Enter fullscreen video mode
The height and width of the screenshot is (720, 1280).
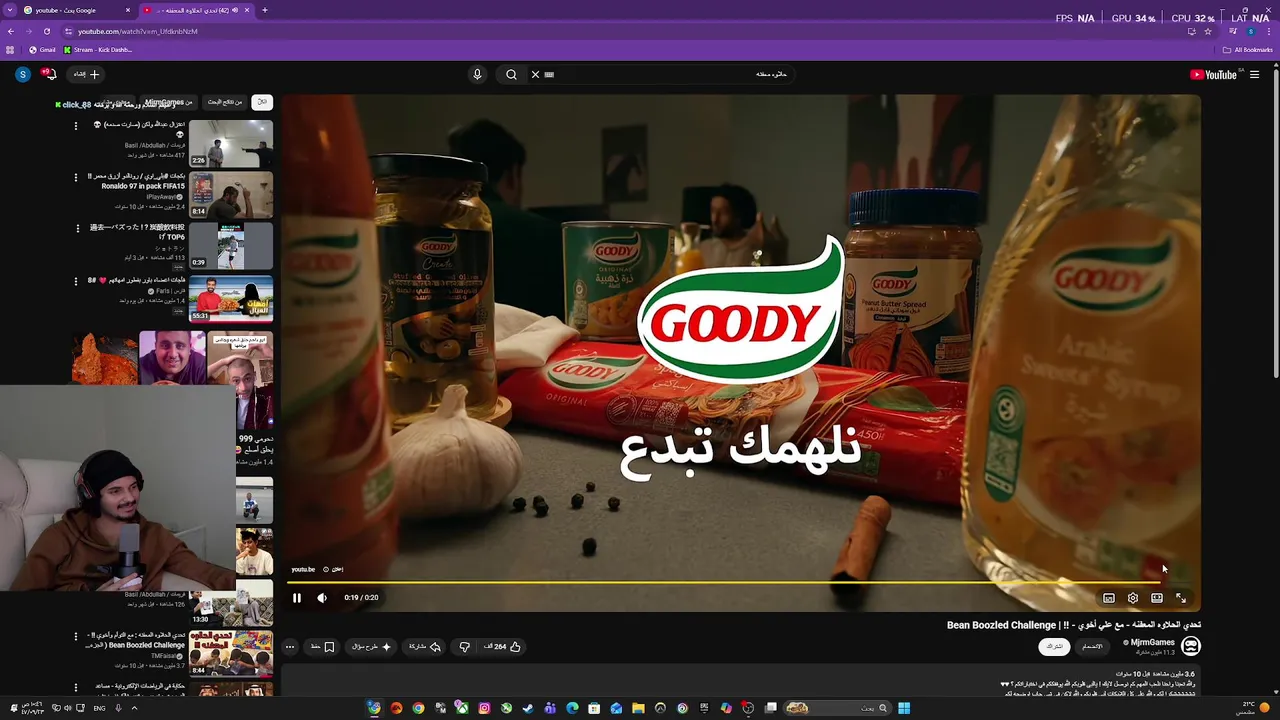click(x=1181, y=598)
